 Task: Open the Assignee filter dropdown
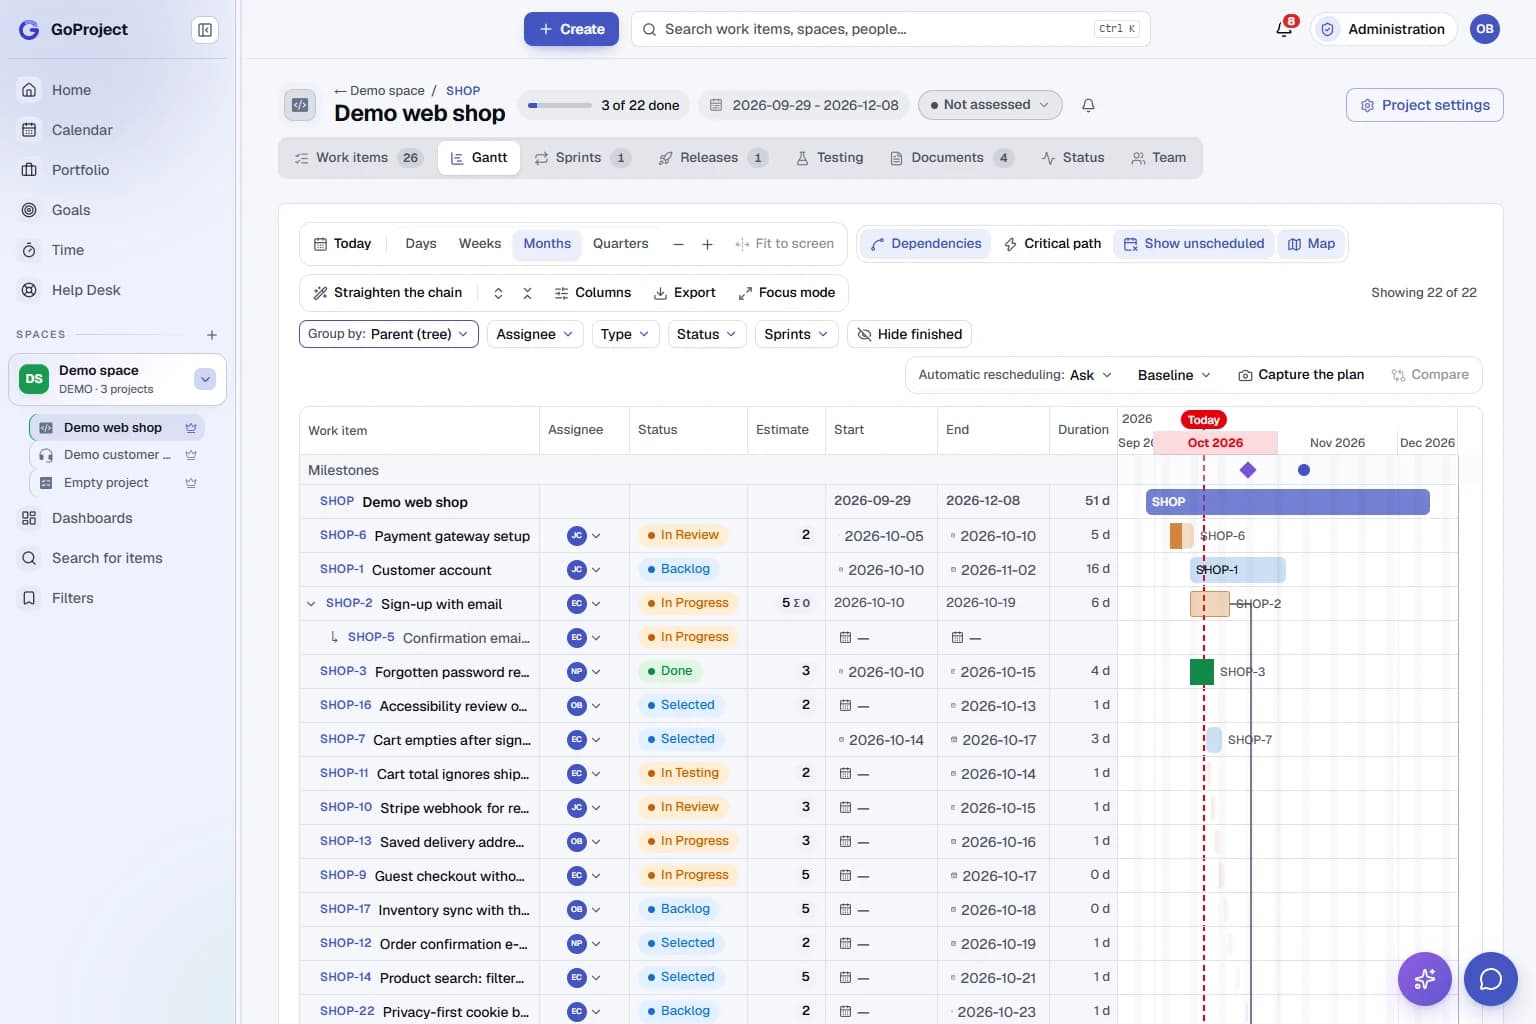535,334
